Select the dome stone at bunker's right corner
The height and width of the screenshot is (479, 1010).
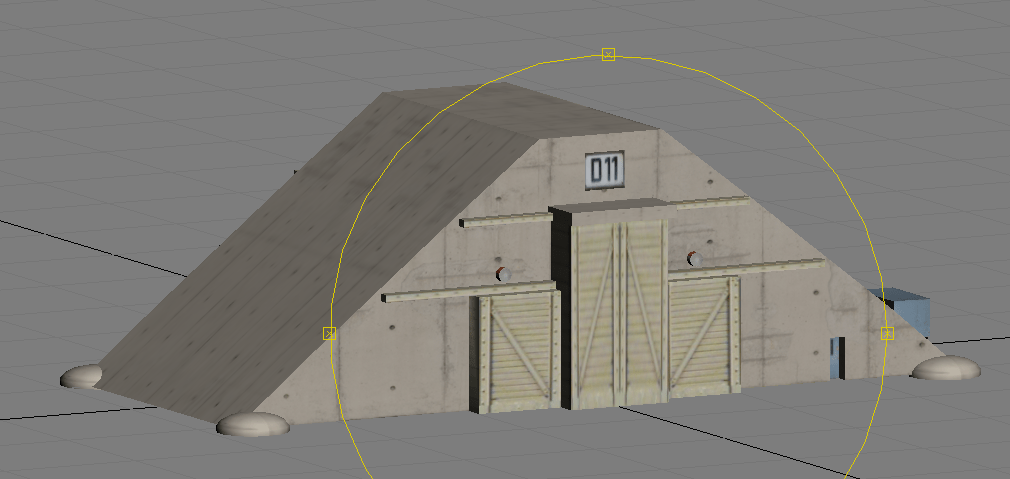coord(946,368)
